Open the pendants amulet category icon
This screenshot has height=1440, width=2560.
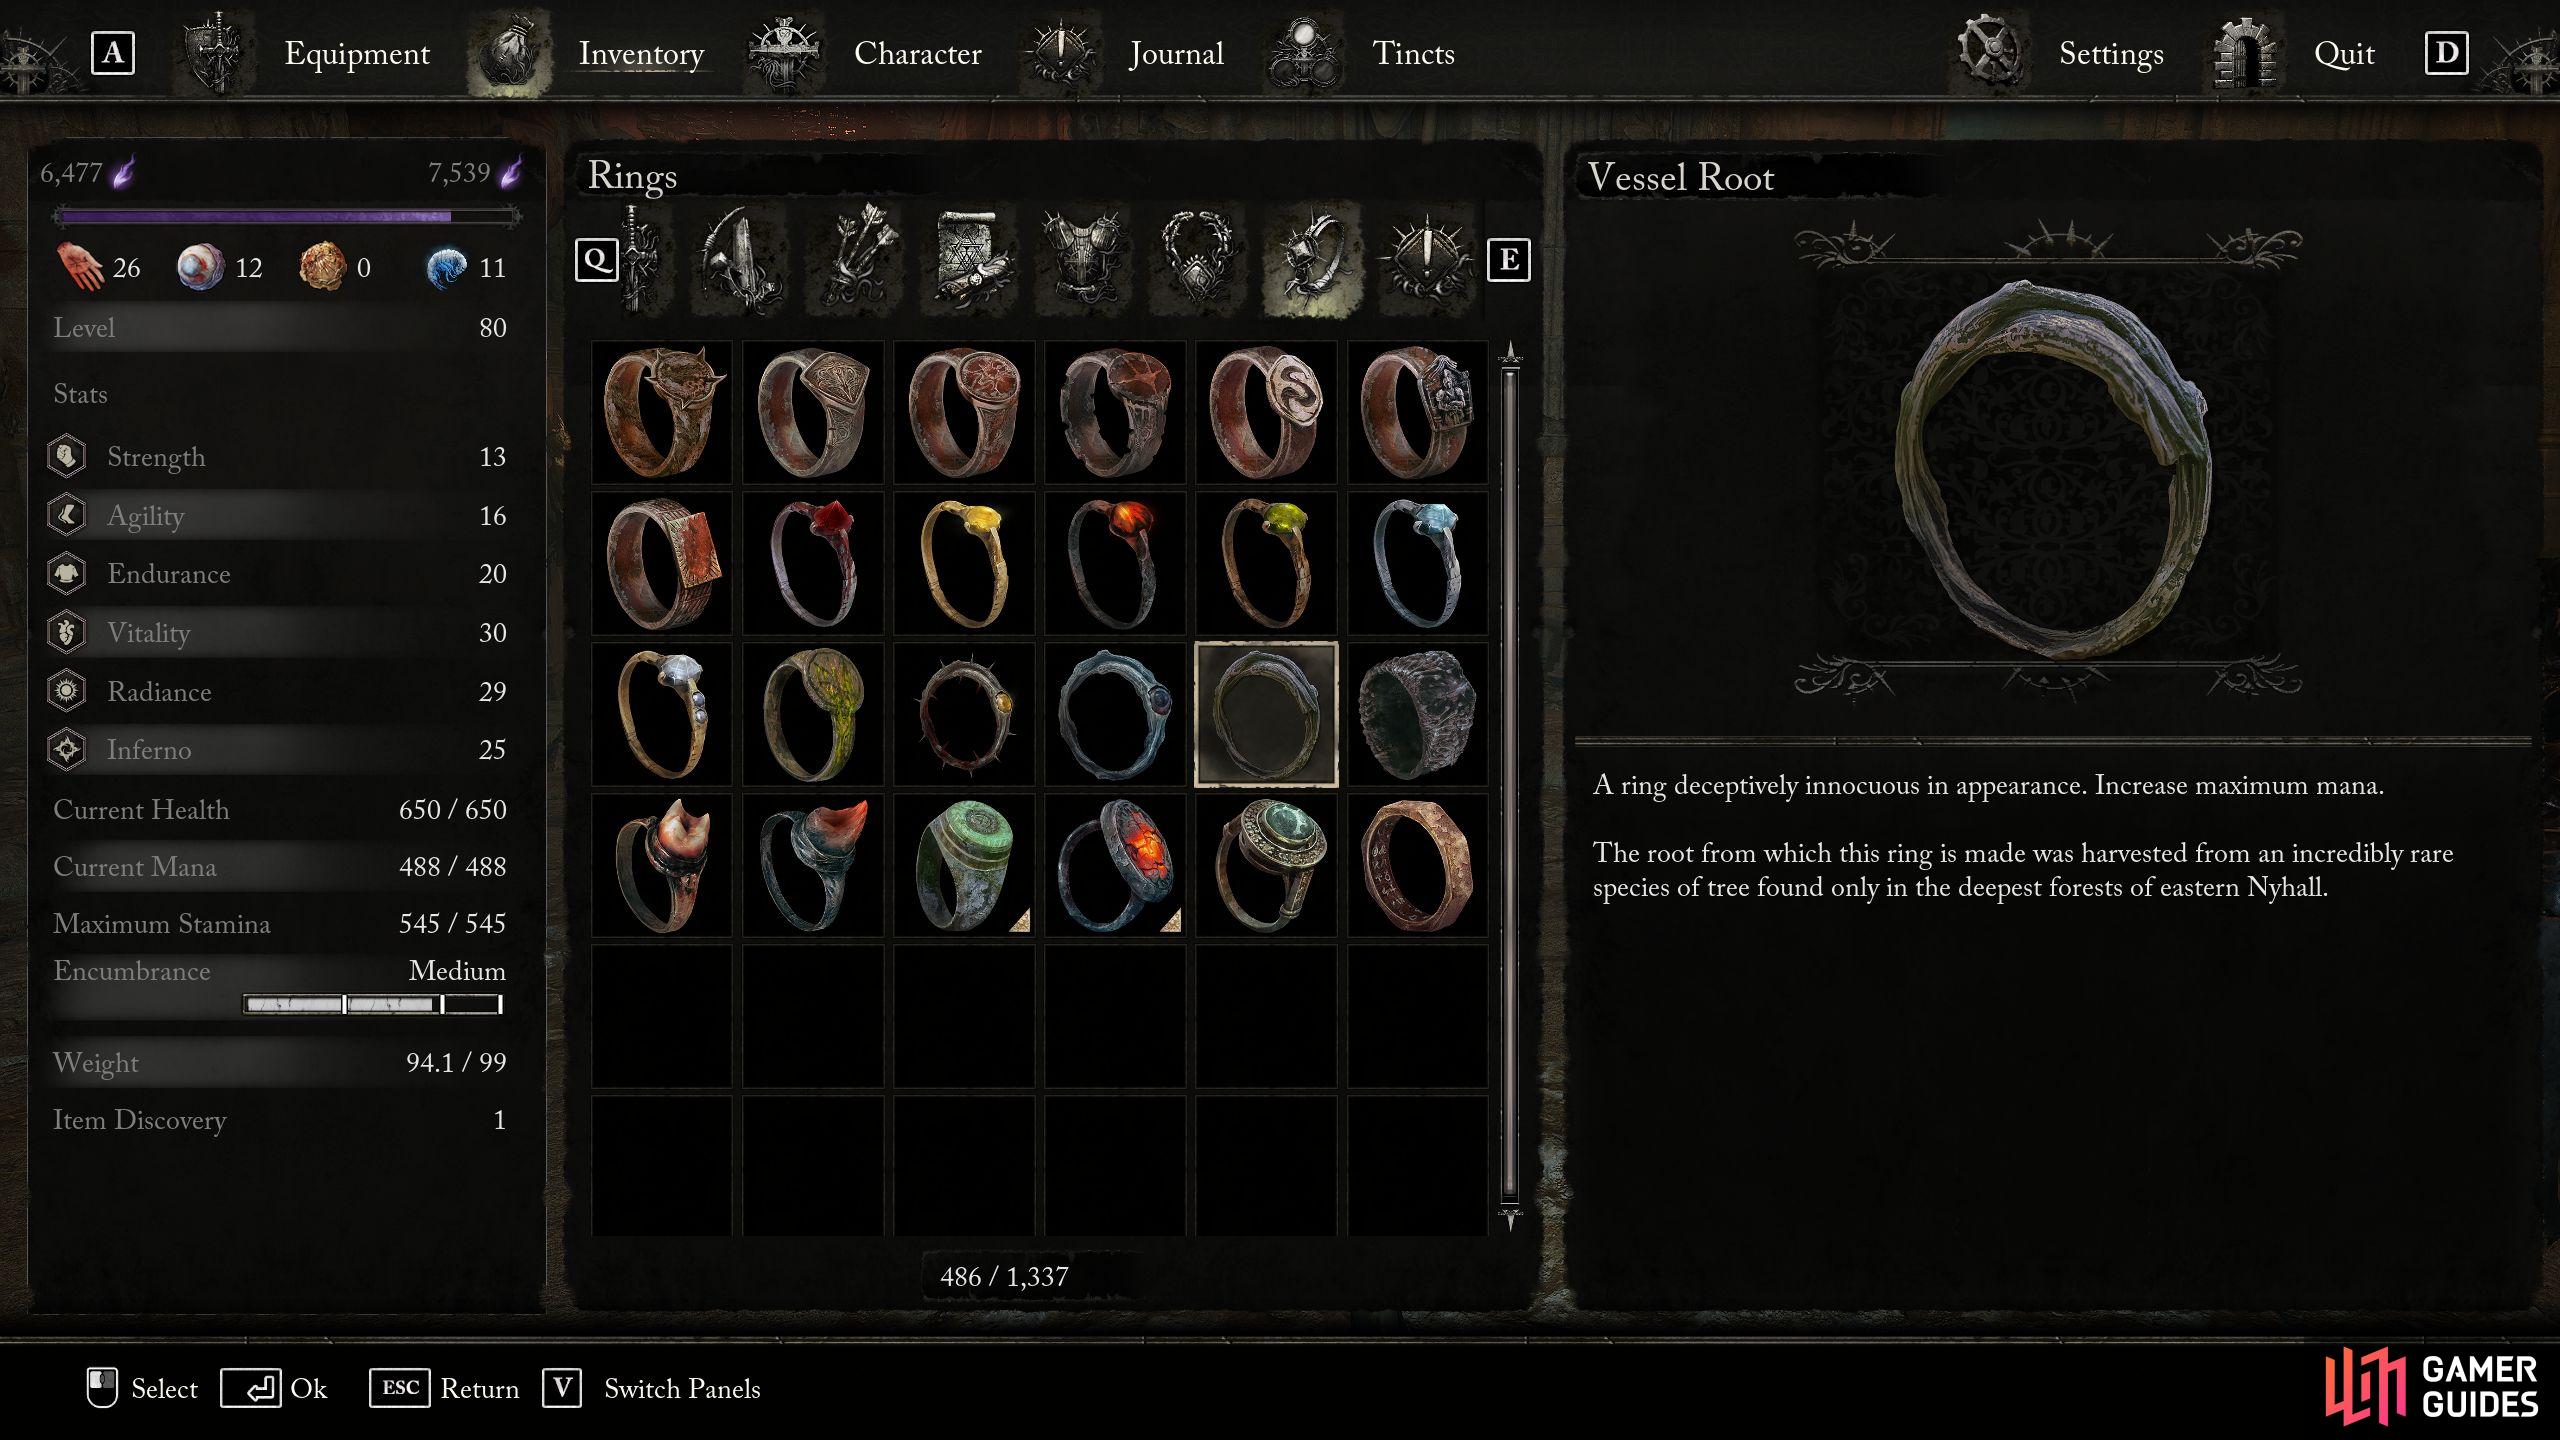(1197, 260)
